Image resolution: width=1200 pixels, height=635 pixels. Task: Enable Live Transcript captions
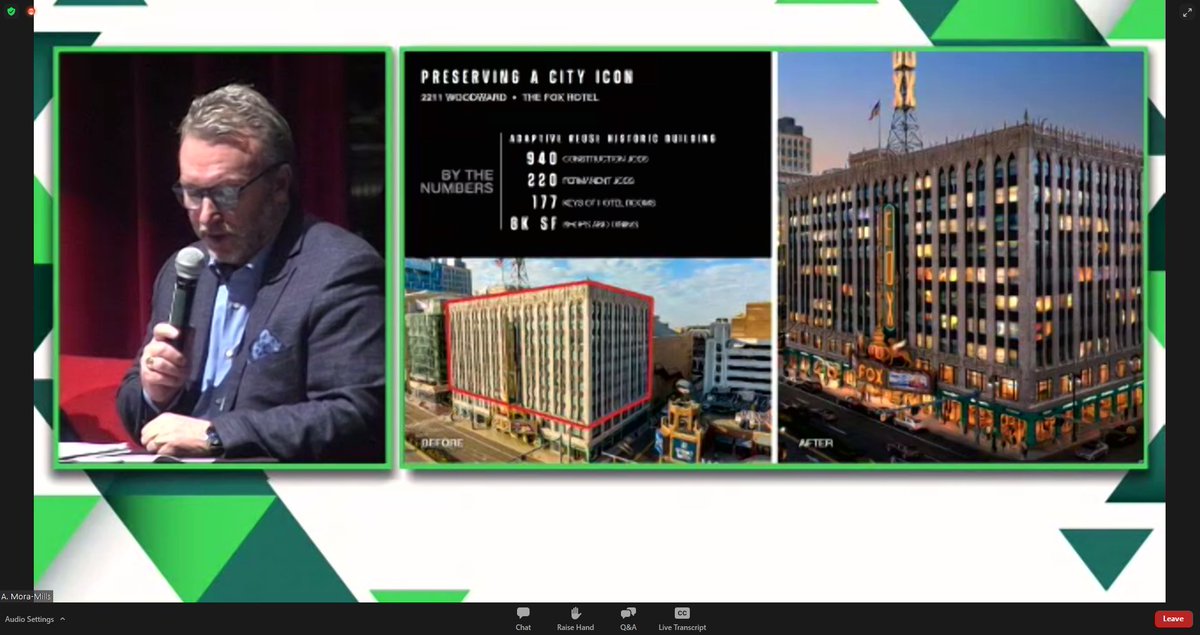pyautogui.click(x=682, y=619)
